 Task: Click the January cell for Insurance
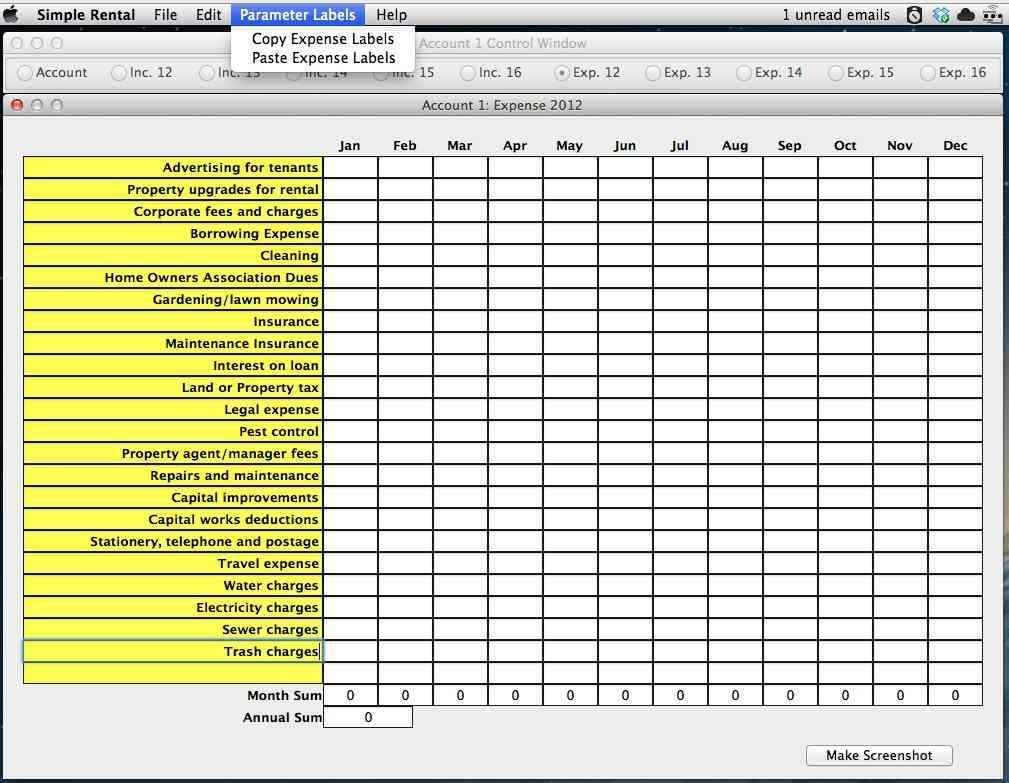(349, 321)
